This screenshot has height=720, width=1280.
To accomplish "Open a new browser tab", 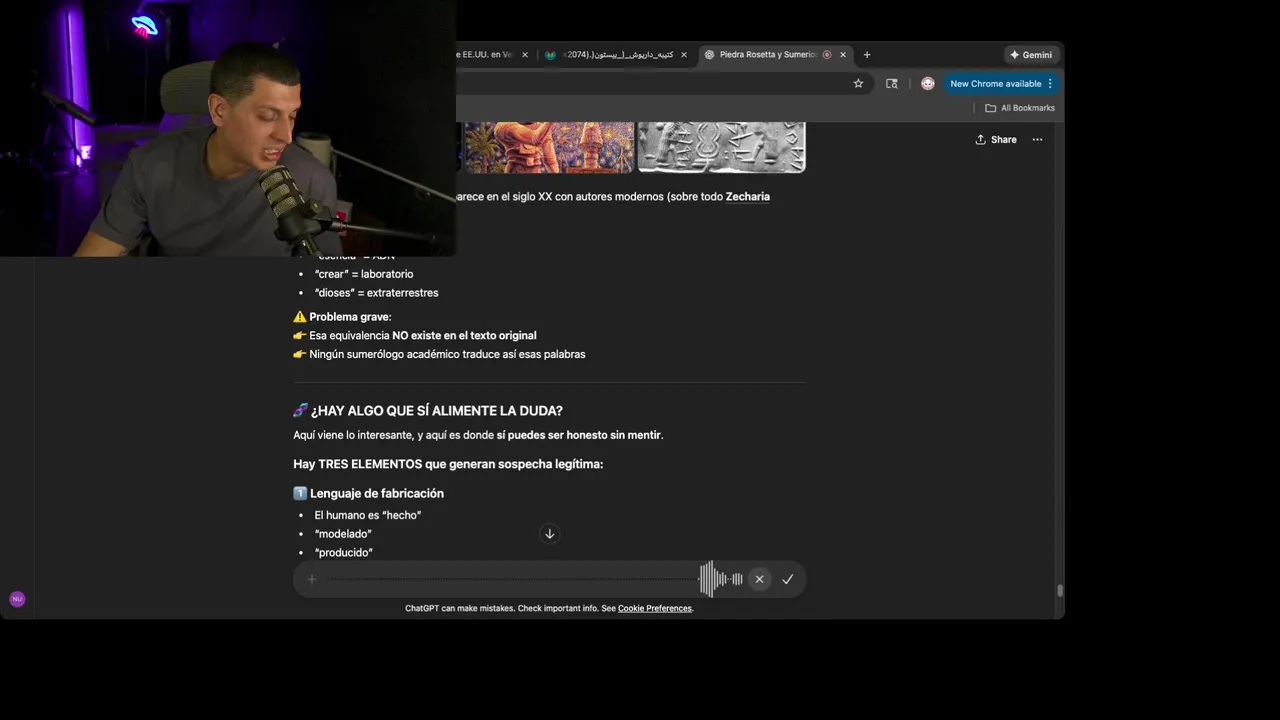I will coord(867,55).
